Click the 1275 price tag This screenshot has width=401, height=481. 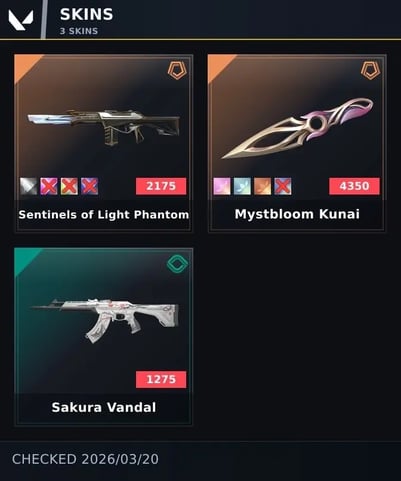tap(161, 379)
